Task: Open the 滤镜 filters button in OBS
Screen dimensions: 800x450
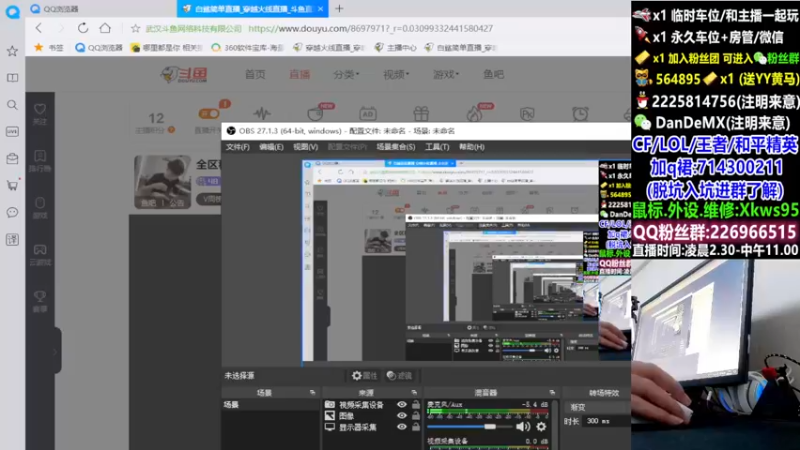Action: tap(399, 376)
